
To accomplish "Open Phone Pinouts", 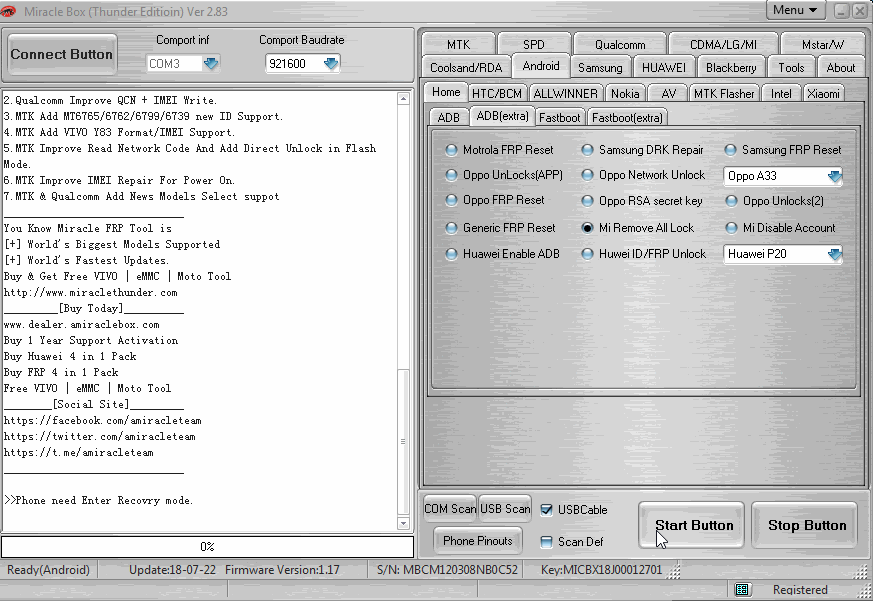I will click(x=478, y=540).
